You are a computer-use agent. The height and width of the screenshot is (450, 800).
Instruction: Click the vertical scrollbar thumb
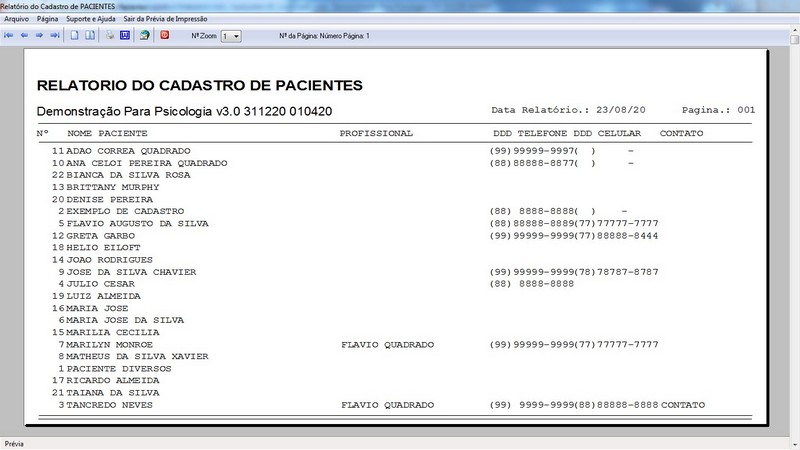[x=795, y=39]
